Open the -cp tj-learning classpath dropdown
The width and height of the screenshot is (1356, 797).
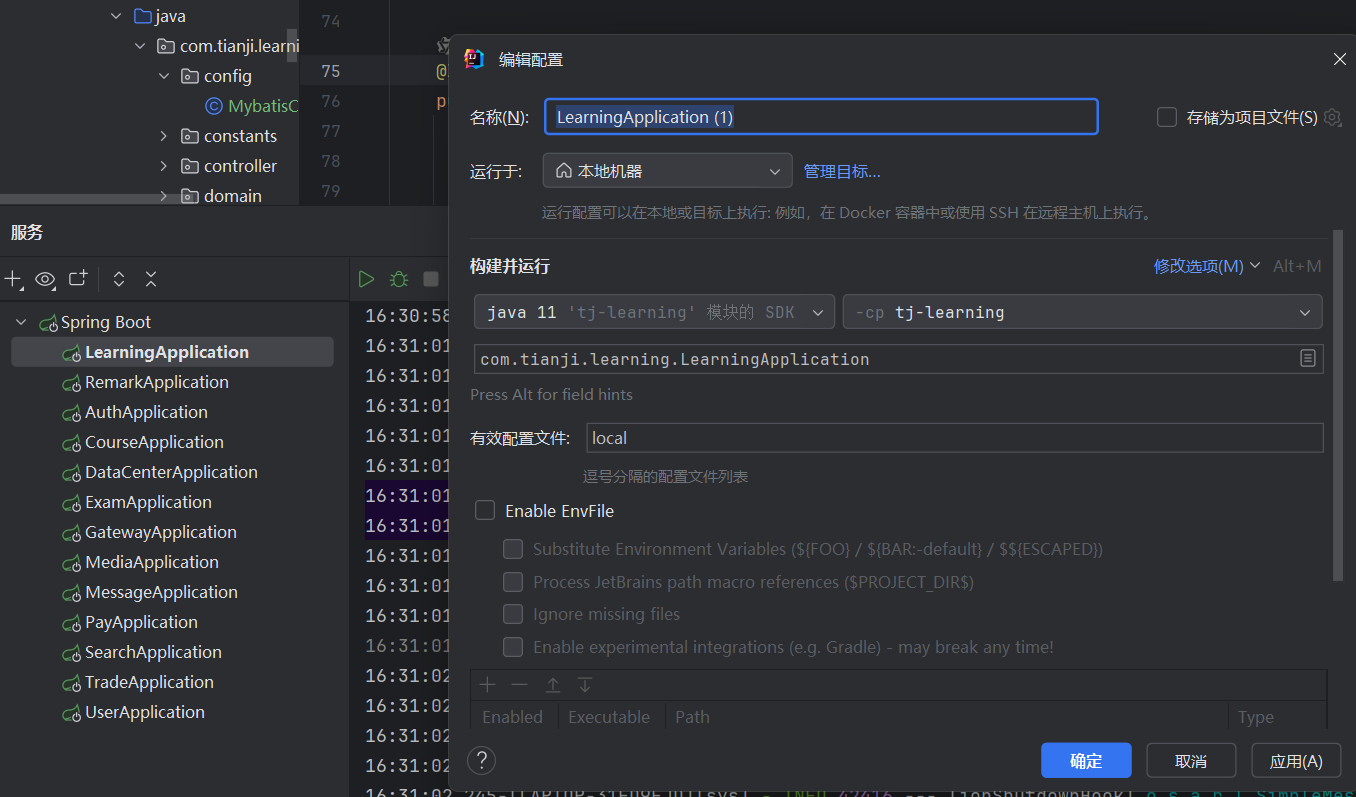pos(1083,312)
